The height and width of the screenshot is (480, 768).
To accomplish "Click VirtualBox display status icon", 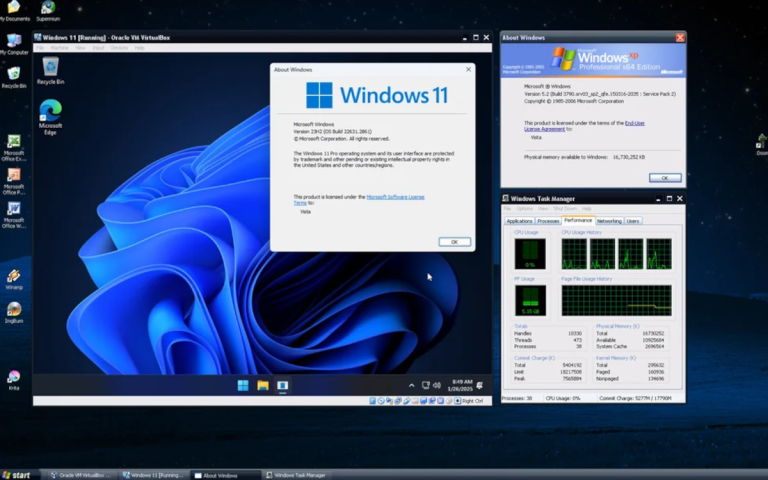I will pyautogui.click(x=423, y=401).
